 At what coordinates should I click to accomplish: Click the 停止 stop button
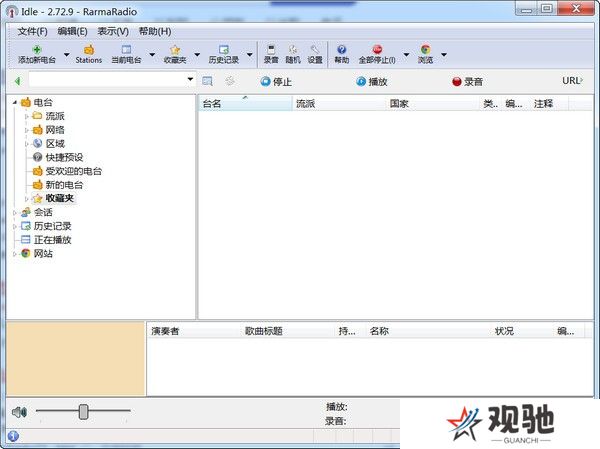click(x=276, y=82)
